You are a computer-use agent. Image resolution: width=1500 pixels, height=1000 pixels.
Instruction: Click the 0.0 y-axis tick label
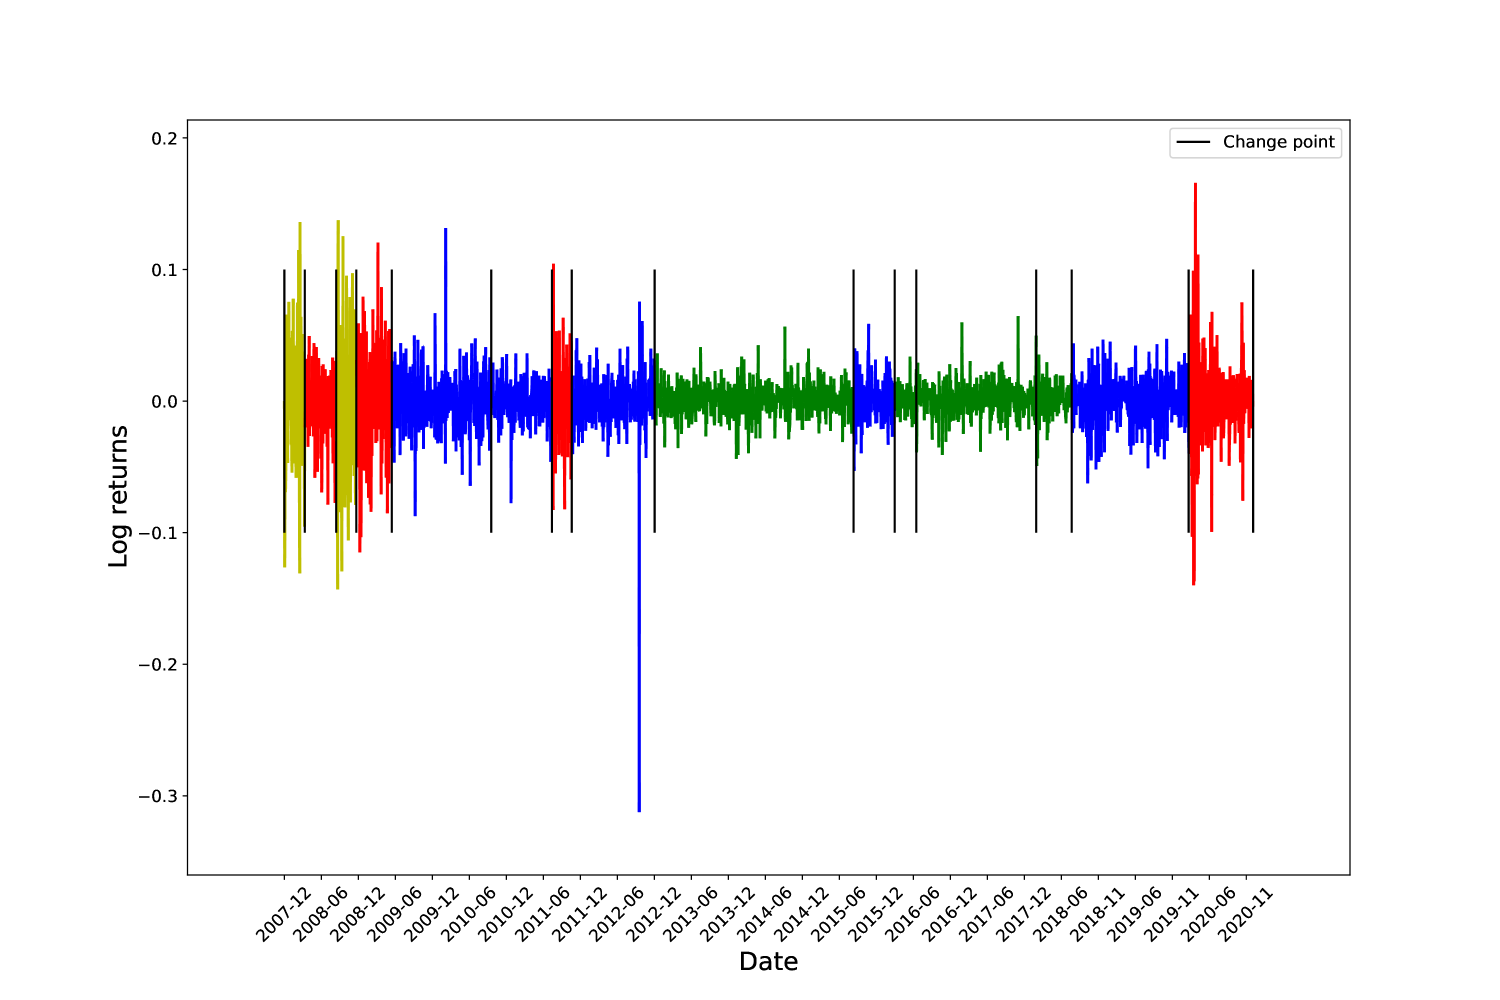pyautogui.click(x=164, y=402)
